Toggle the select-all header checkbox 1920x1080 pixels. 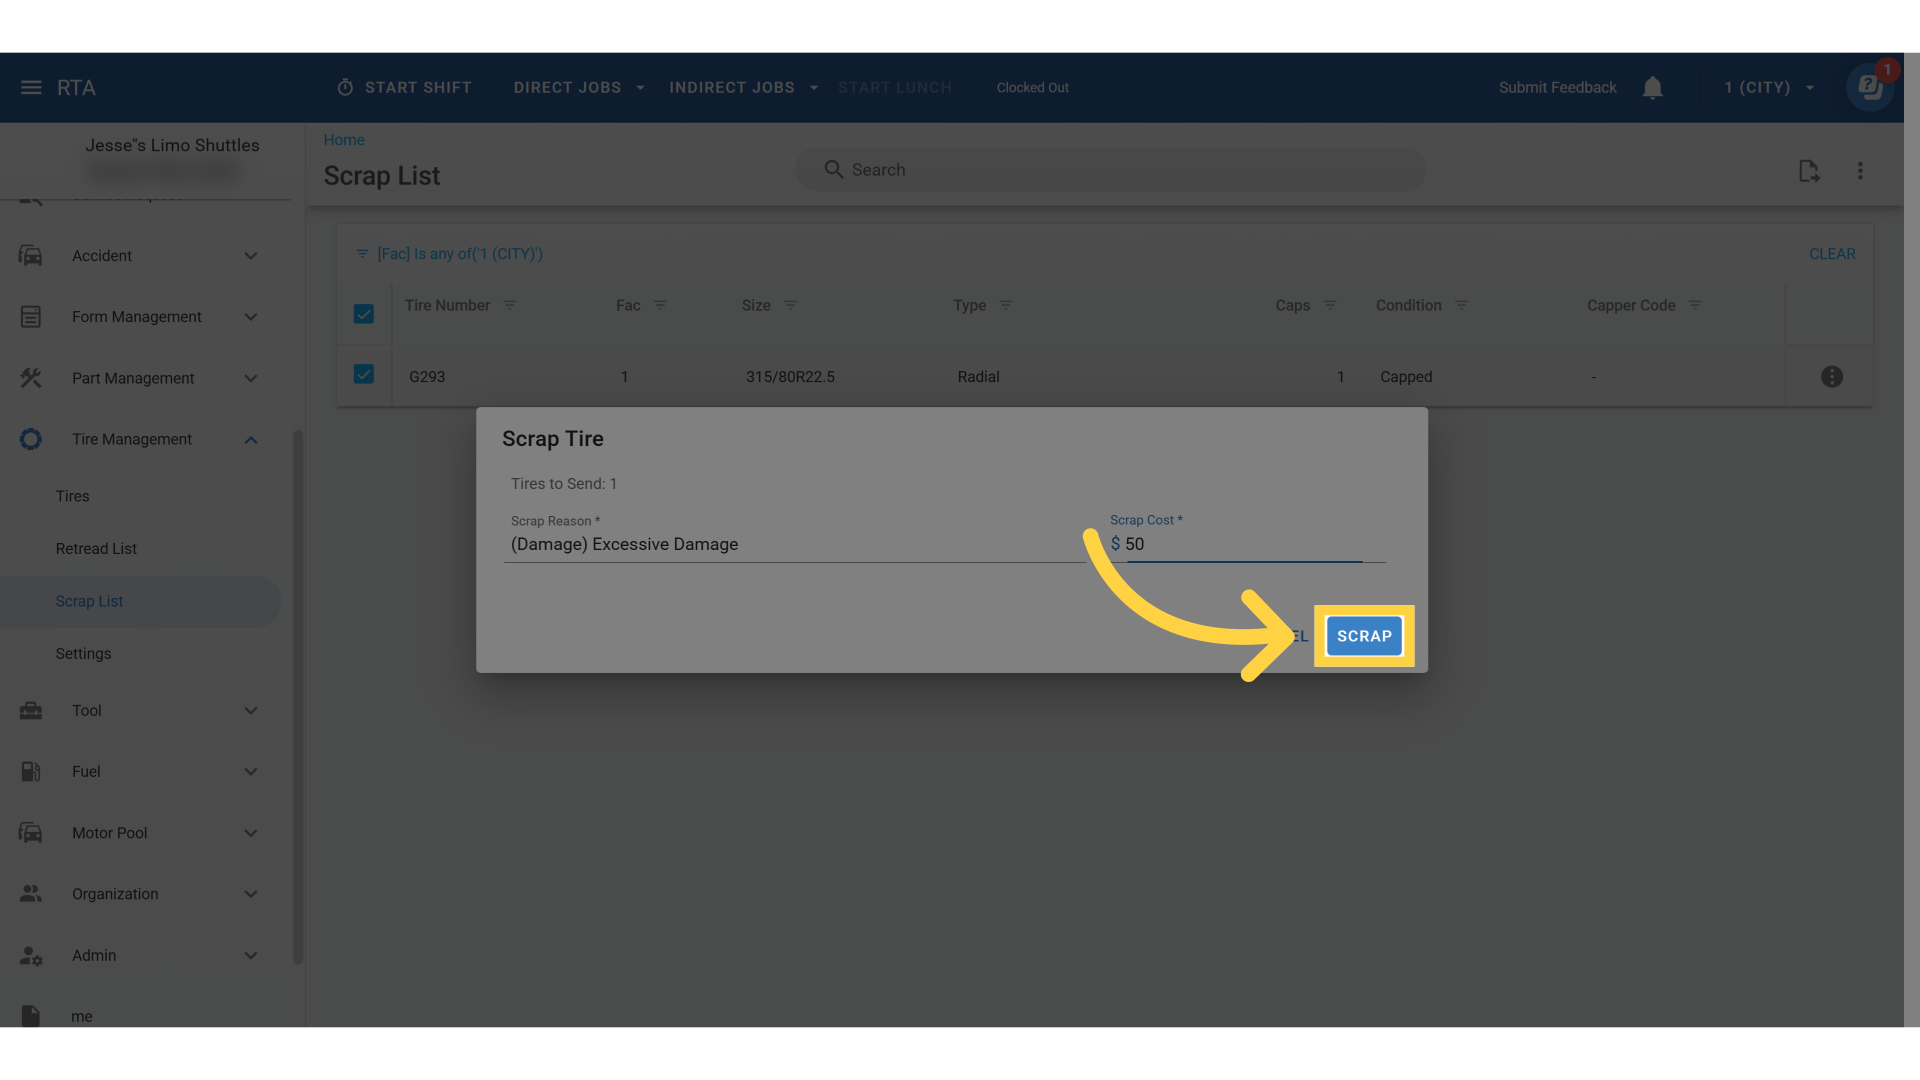pyautogui.click(x=364, y=314)
